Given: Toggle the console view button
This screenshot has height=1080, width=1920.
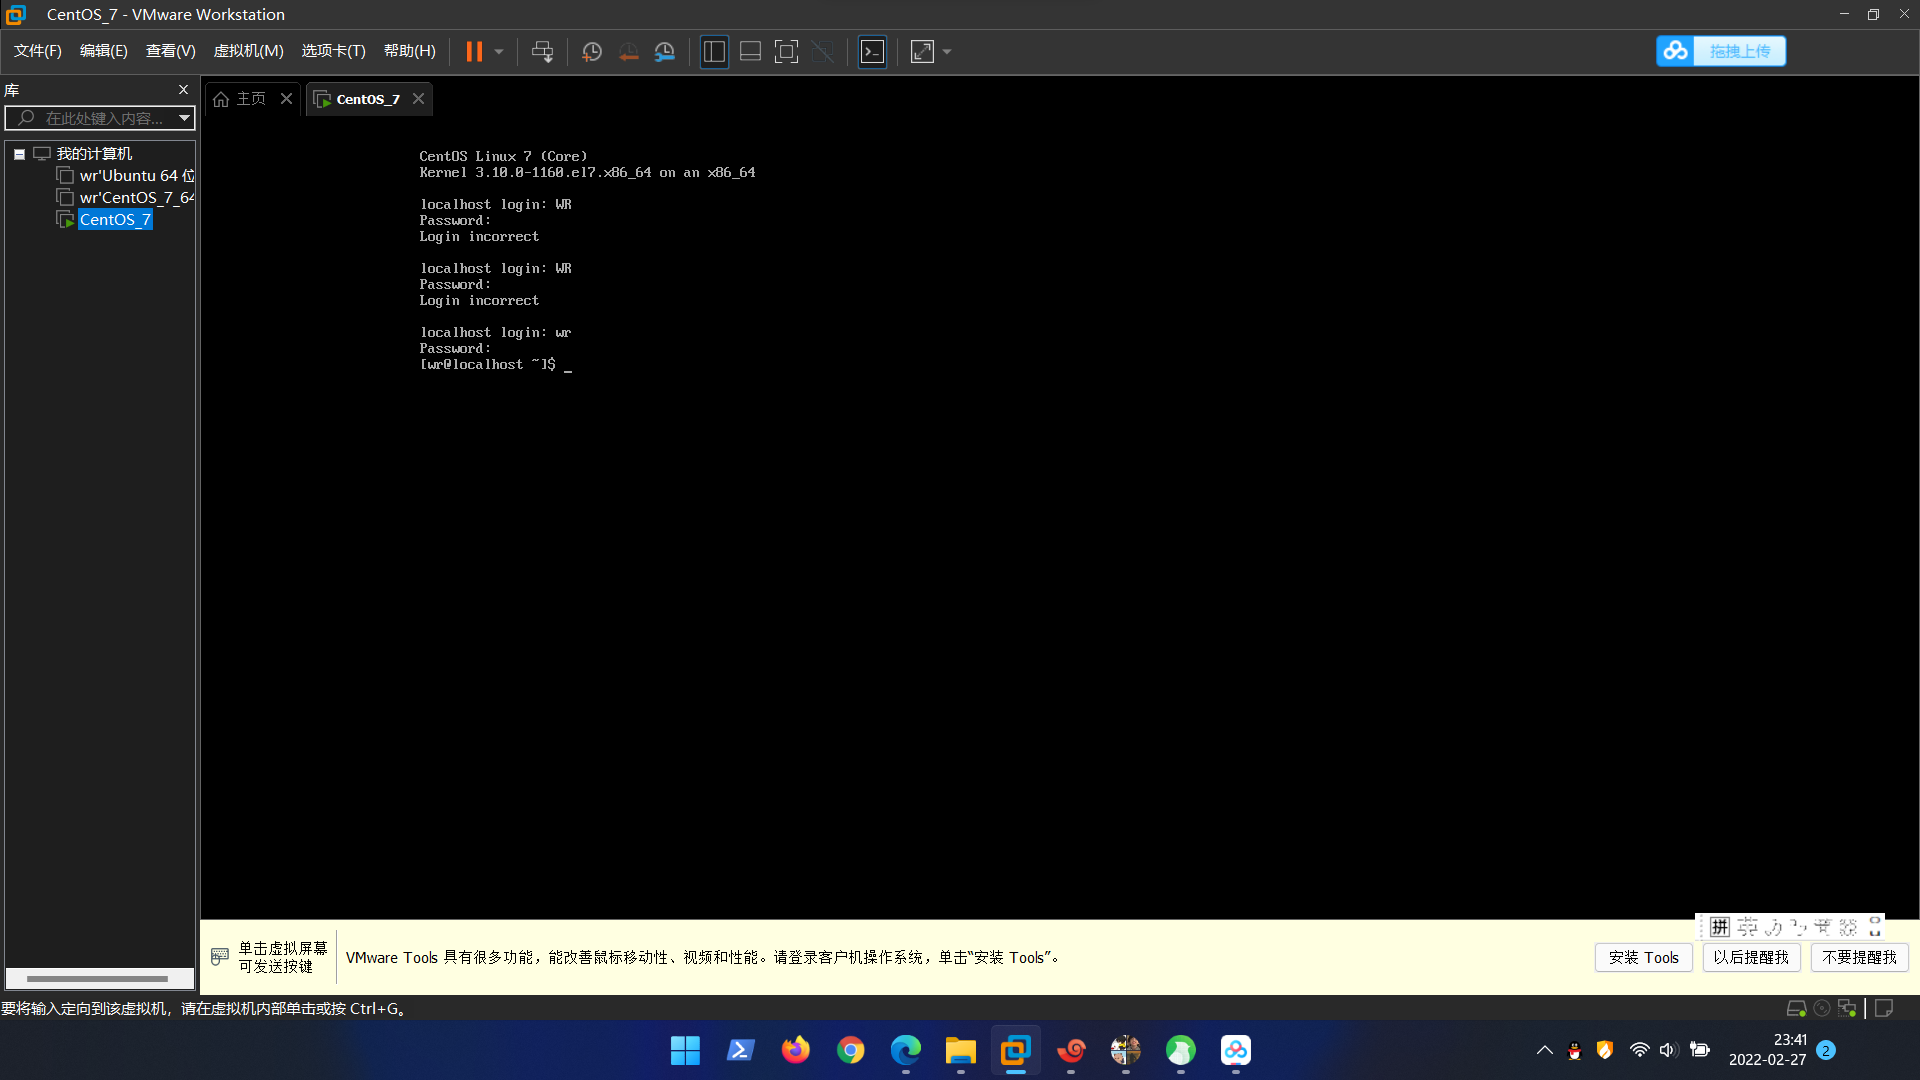Looking at the screenshot, I should (872, 52).
